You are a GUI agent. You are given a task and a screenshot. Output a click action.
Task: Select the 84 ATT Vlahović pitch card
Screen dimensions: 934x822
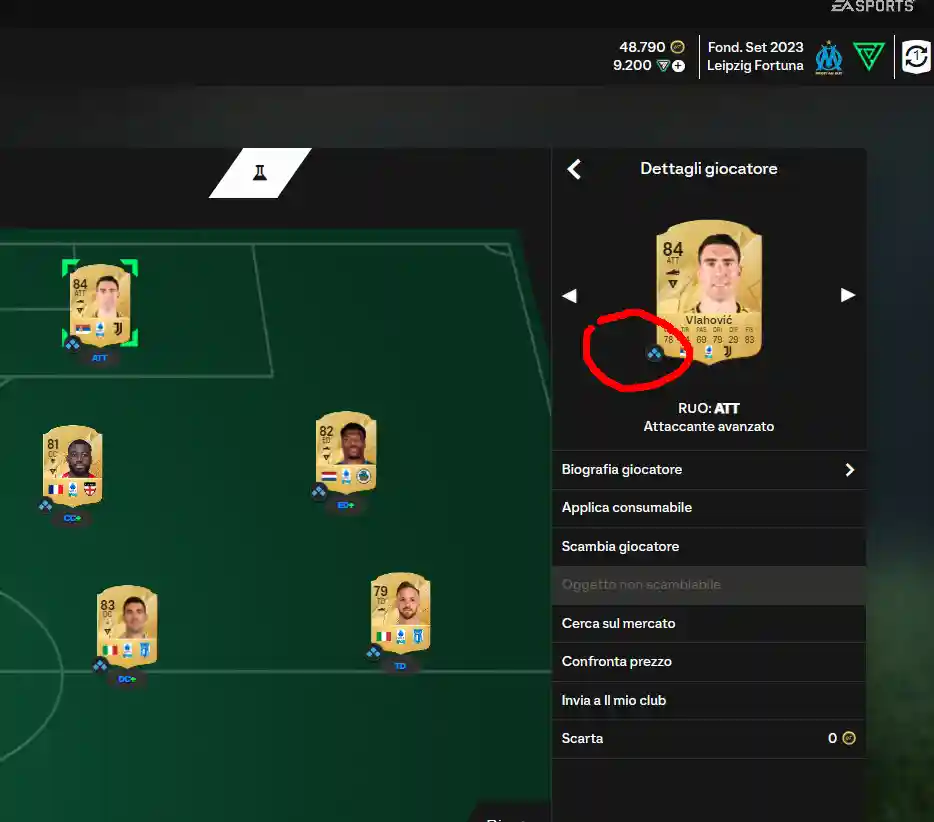(100, 304)
